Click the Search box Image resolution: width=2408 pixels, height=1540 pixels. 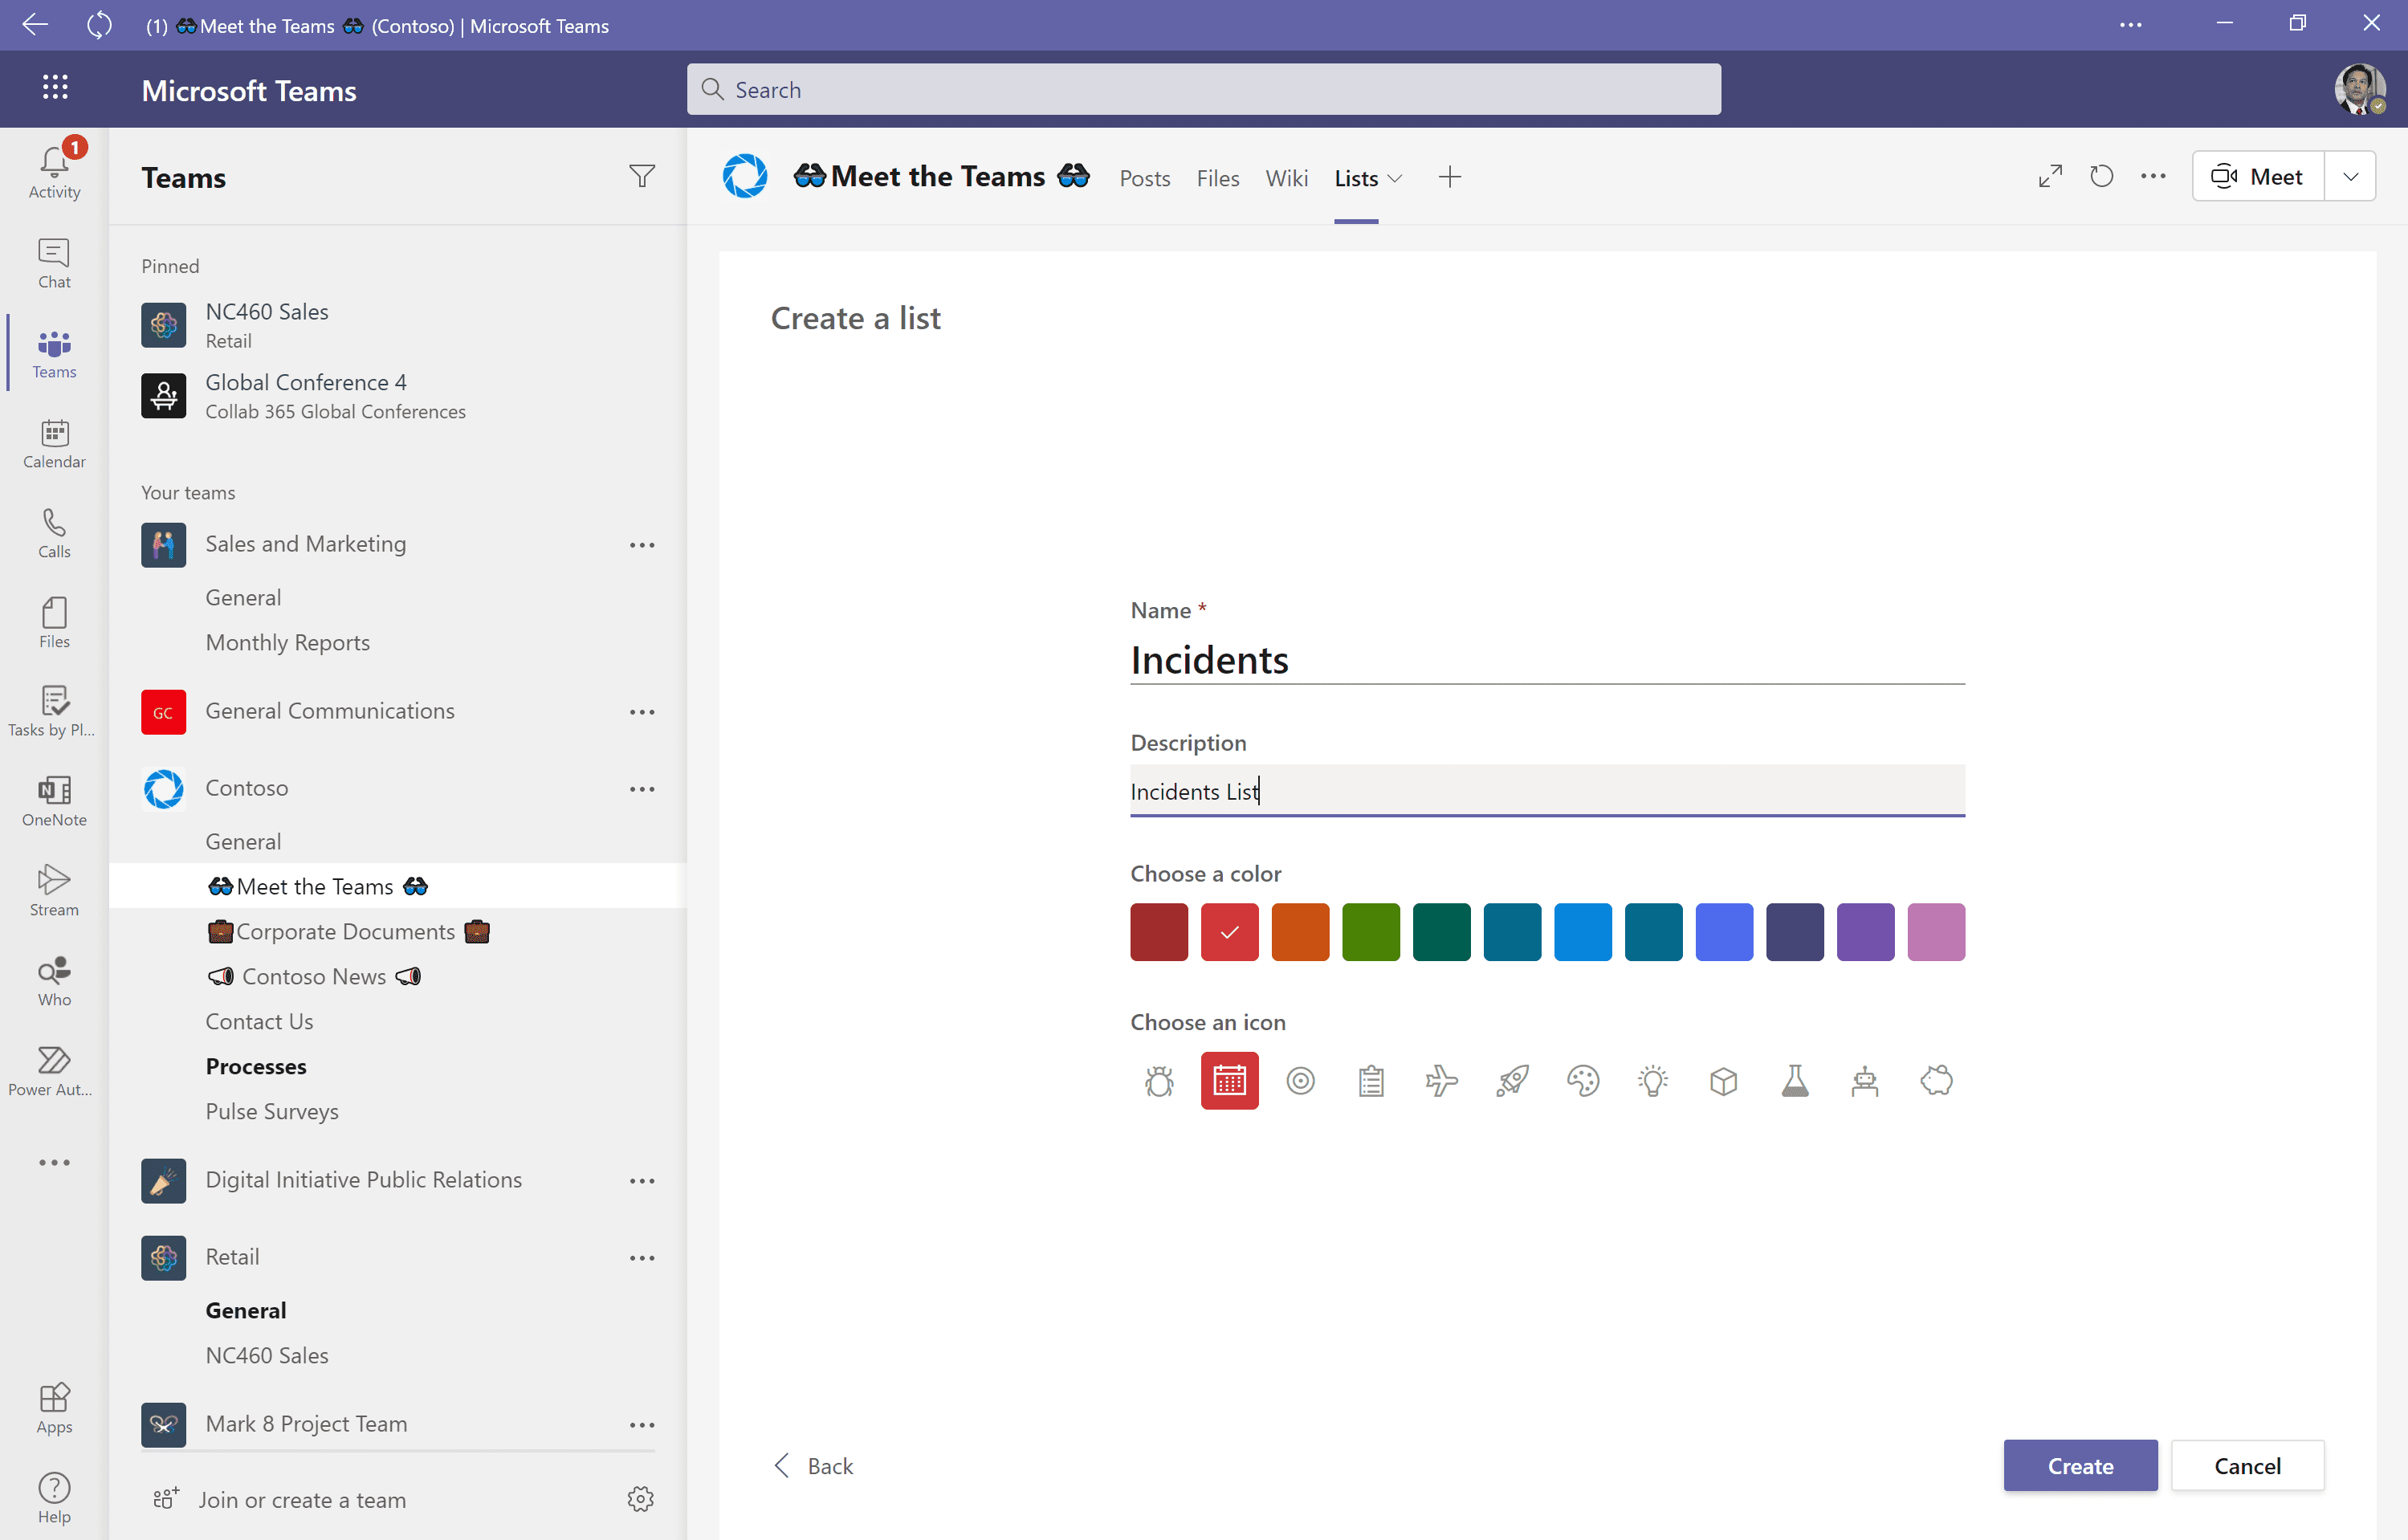coord(1203,90)
